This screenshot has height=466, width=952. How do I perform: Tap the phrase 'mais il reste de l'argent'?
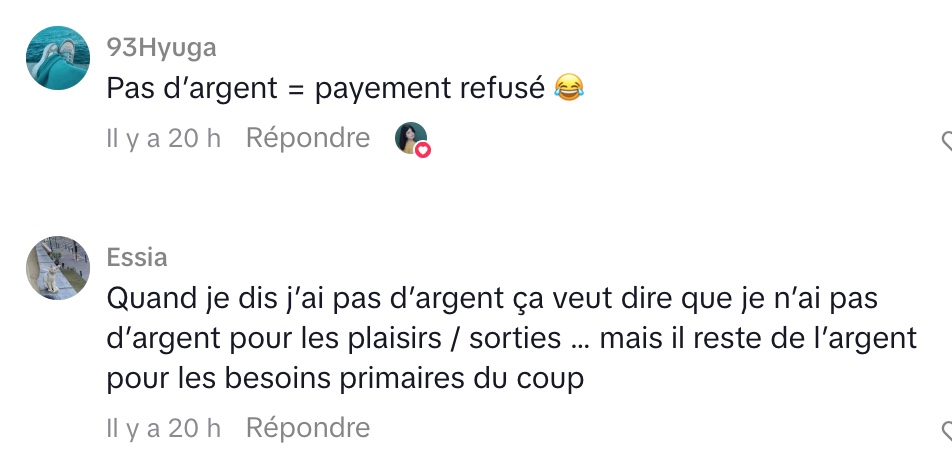click(758, 339)
